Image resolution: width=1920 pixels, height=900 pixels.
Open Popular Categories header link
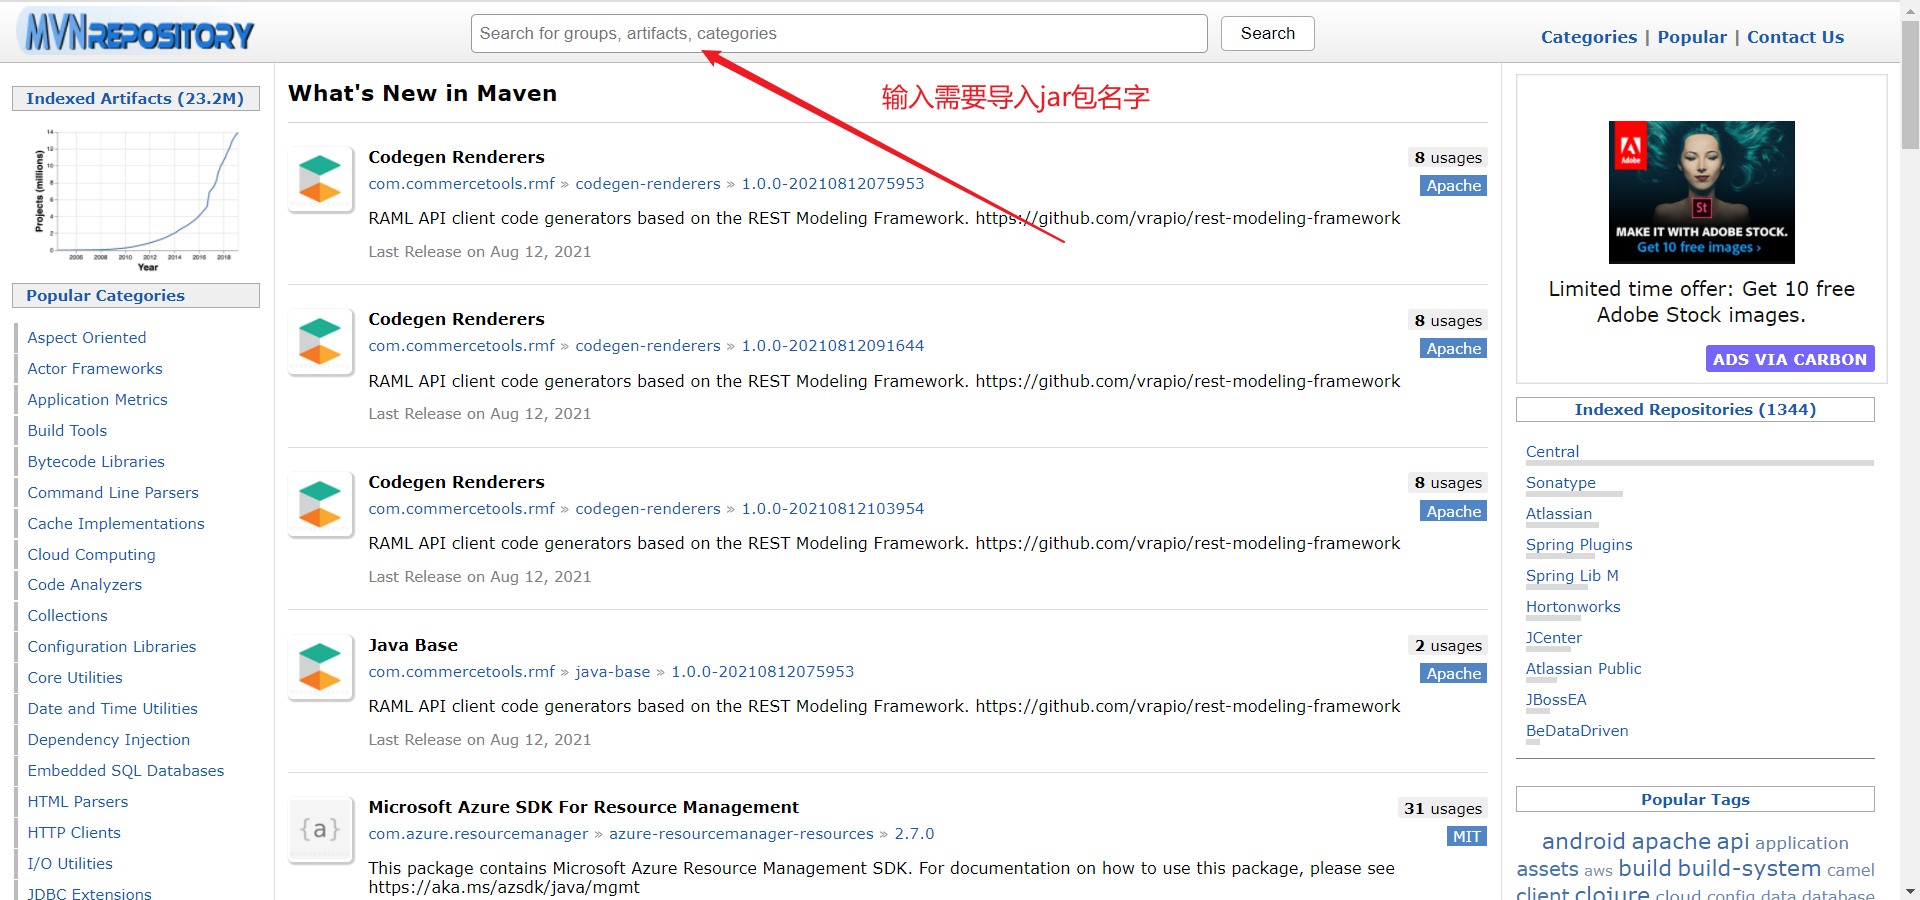[105, 295]
